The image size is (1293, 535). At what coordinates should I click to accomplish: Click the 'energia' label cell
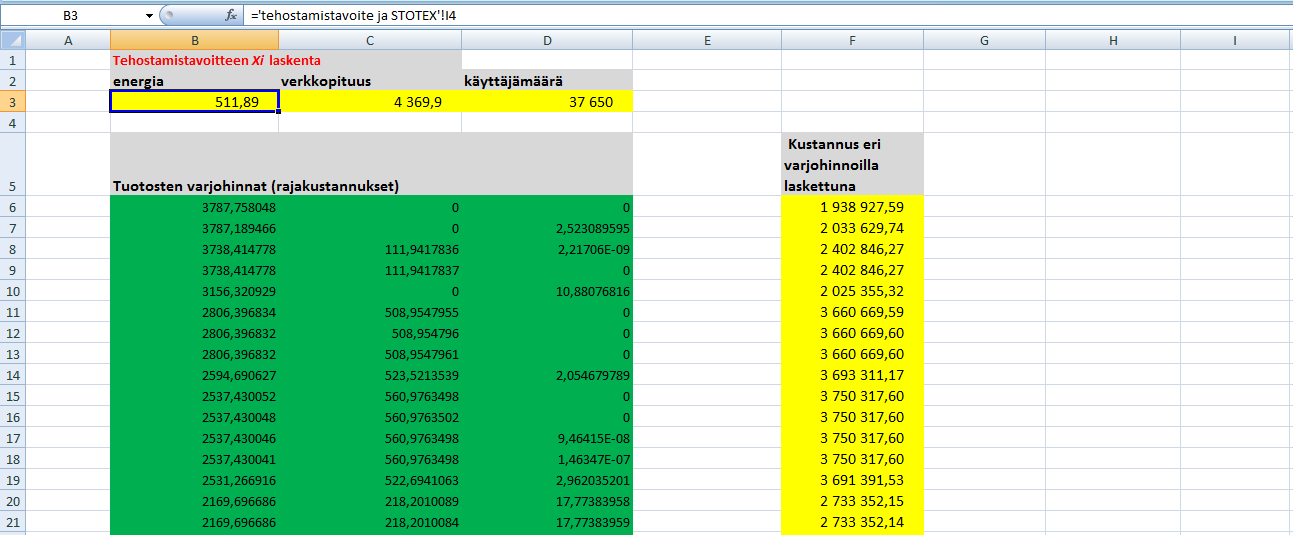click(194, 81)
